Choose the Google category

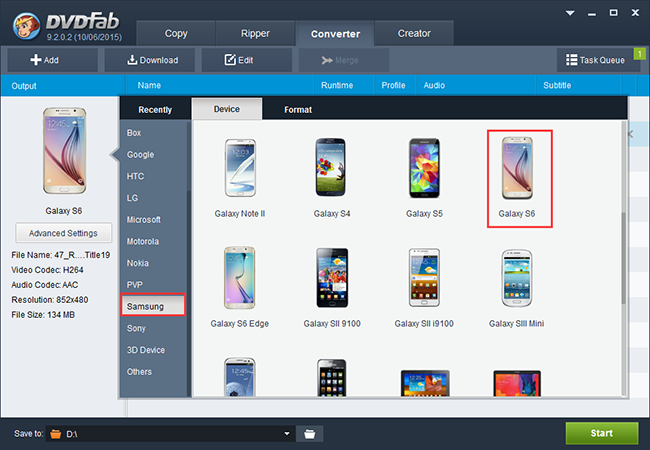pos(153,155)
